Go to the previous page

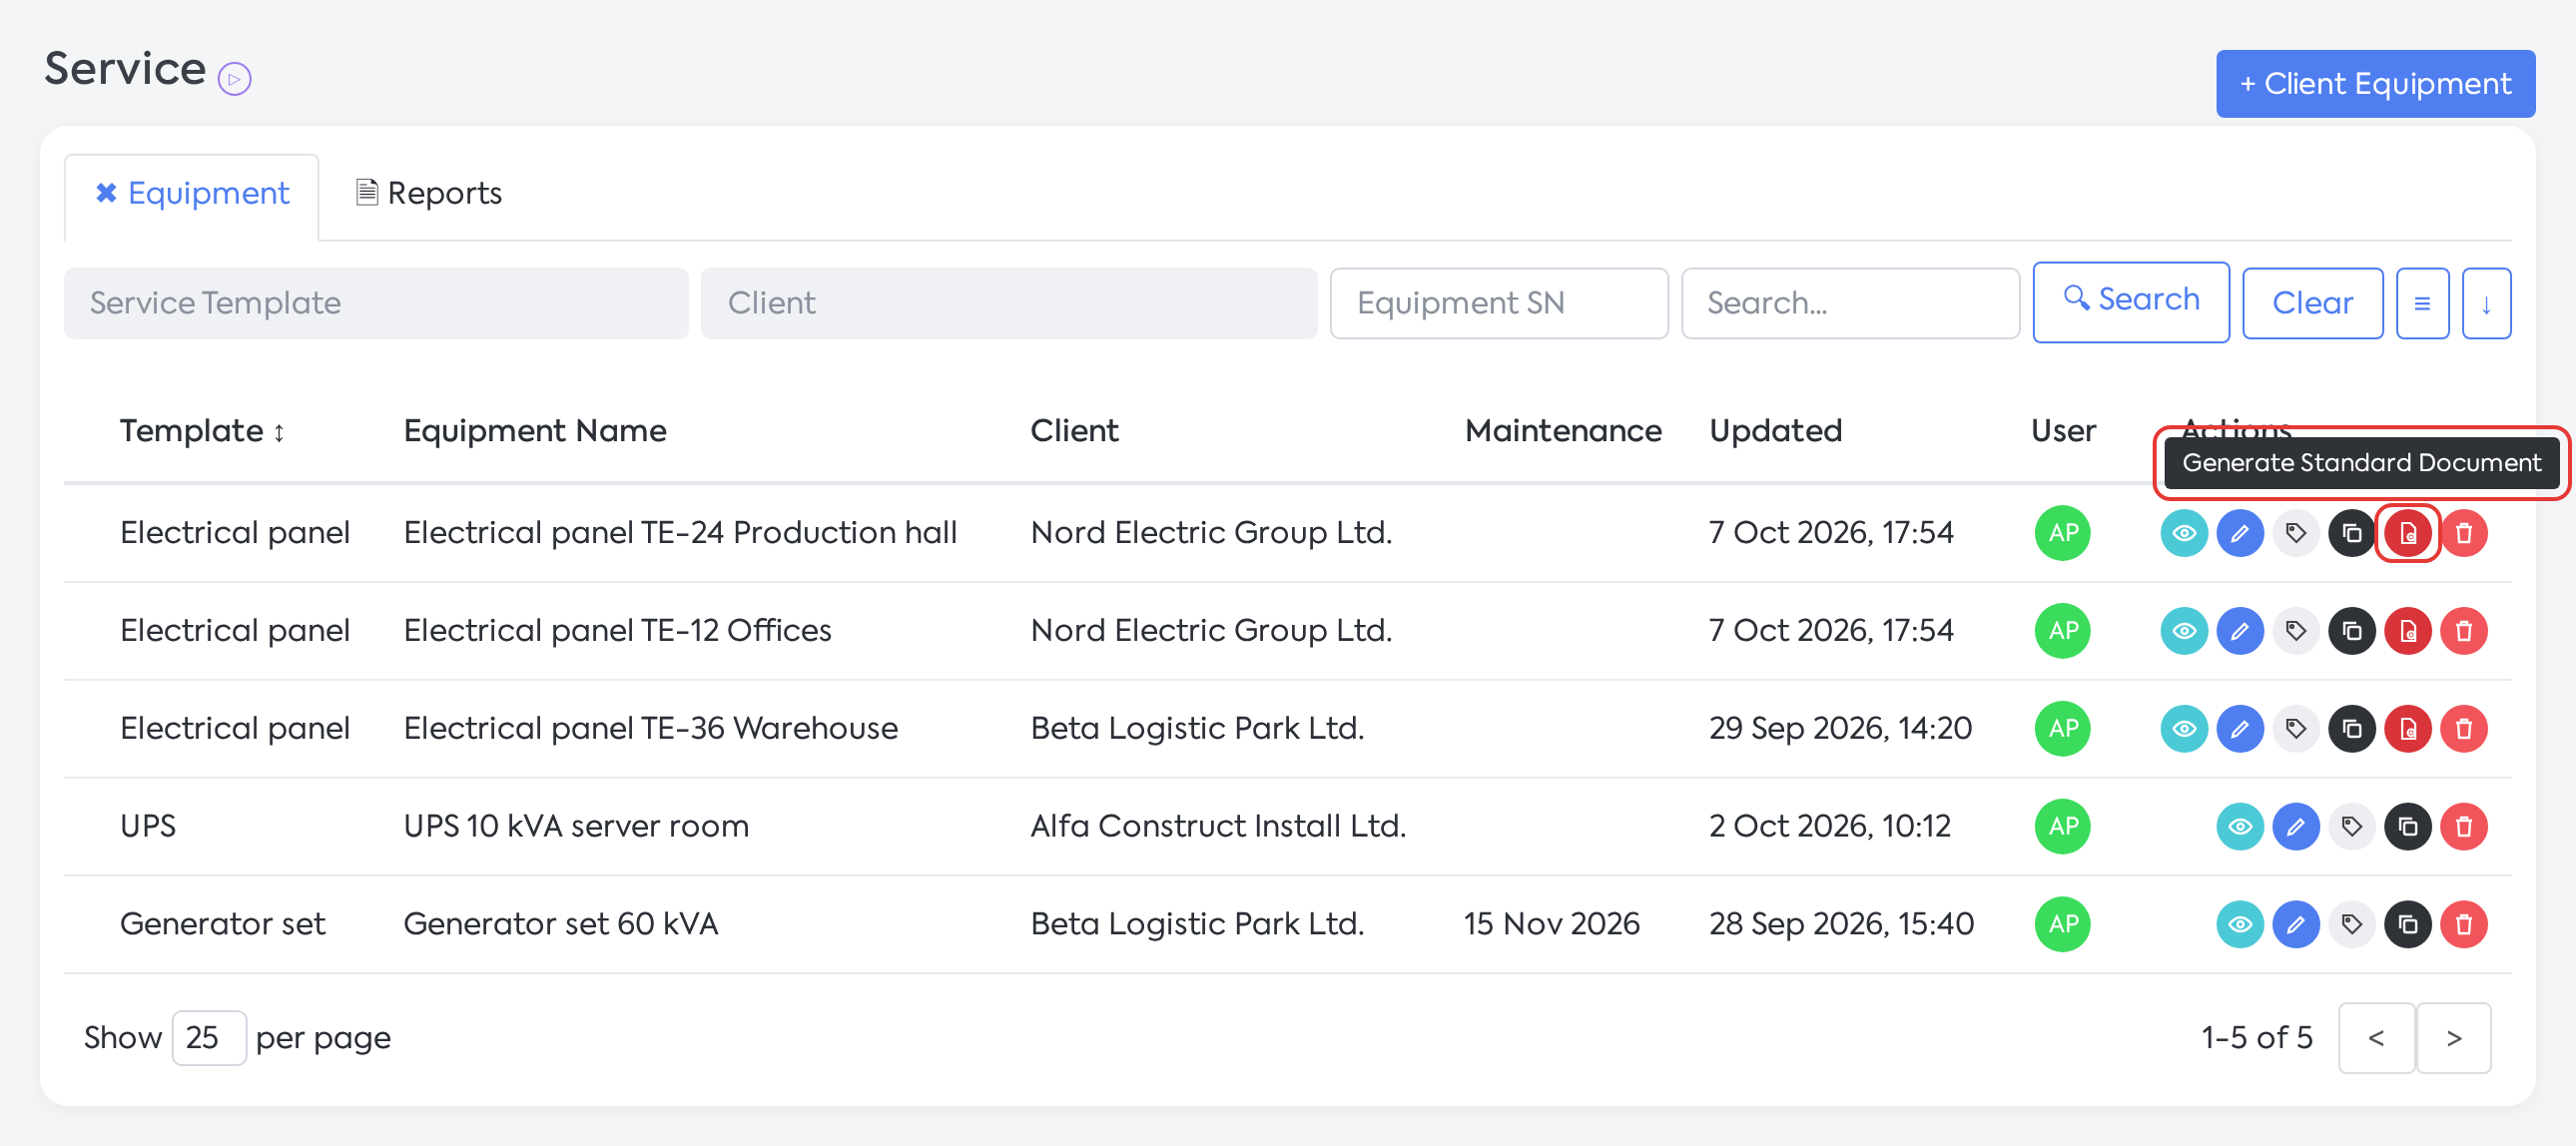(2376, 1038)
